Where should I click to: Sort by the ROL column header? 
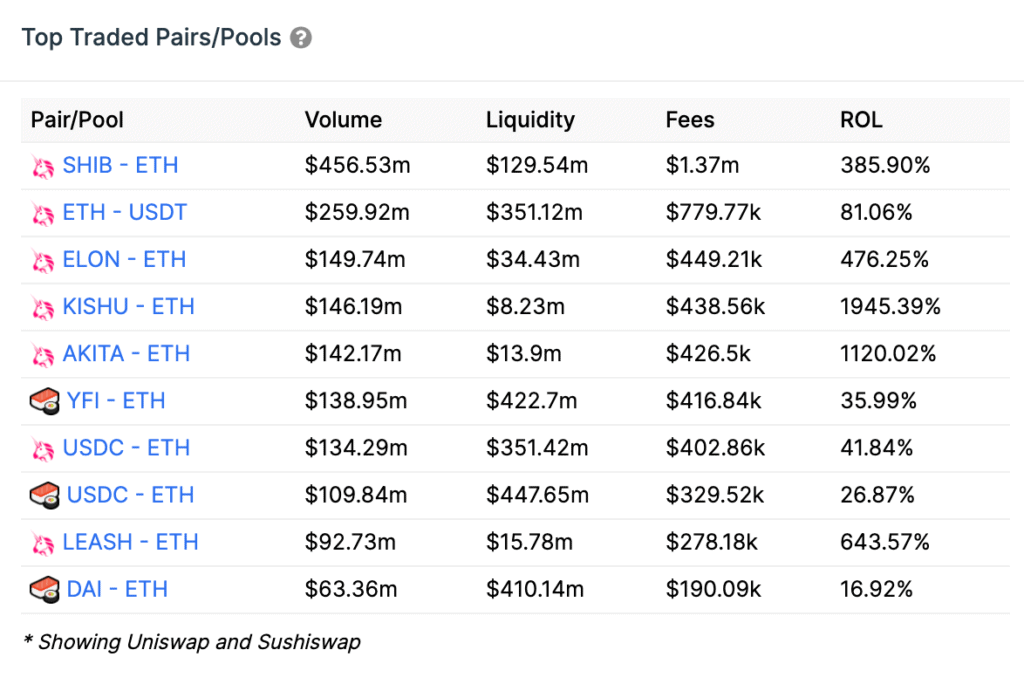861,120
